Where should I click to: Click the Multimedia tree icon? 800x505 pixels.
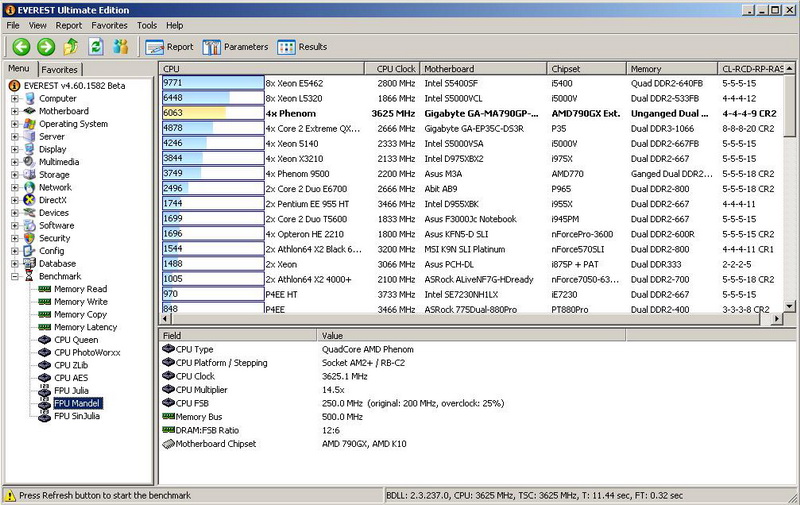tap(30, 162)
